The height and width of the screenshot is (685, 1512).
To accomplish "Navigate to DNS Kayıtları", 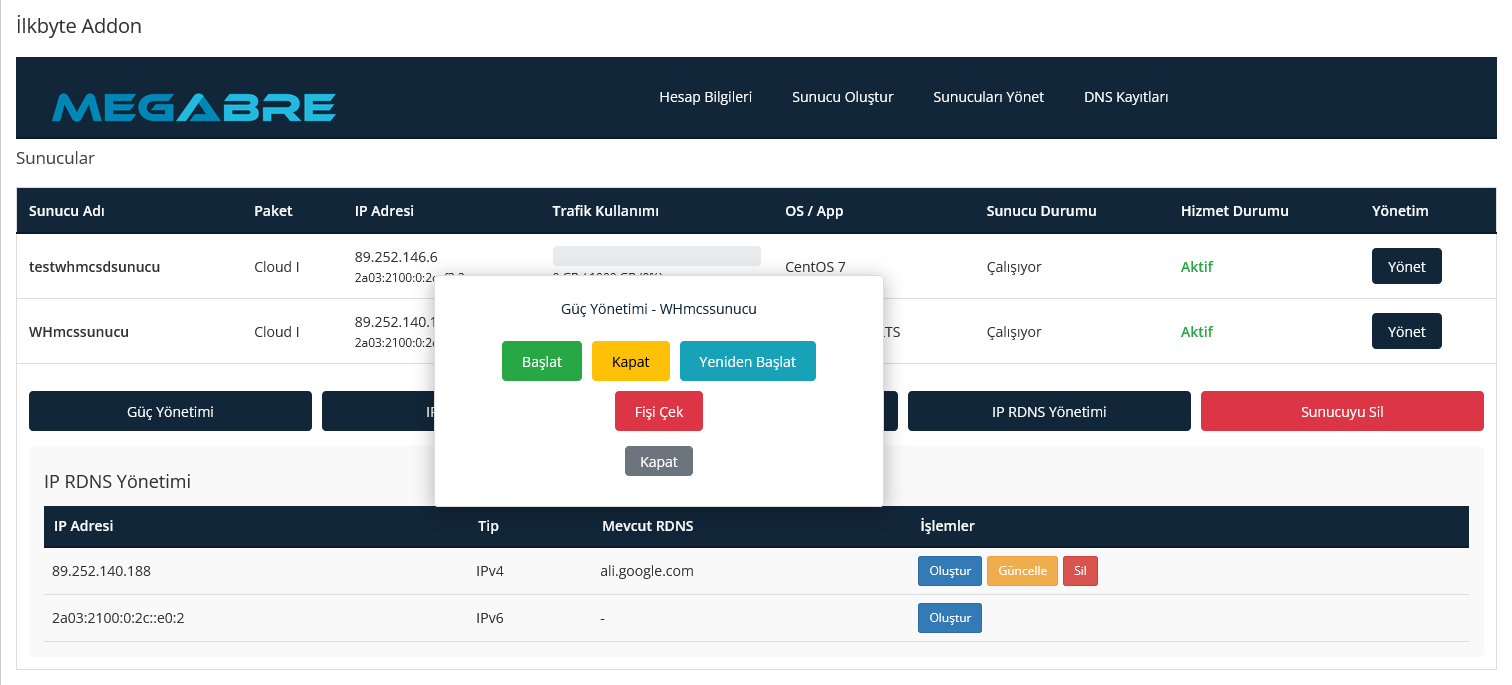I will (x=1126, y=97).
